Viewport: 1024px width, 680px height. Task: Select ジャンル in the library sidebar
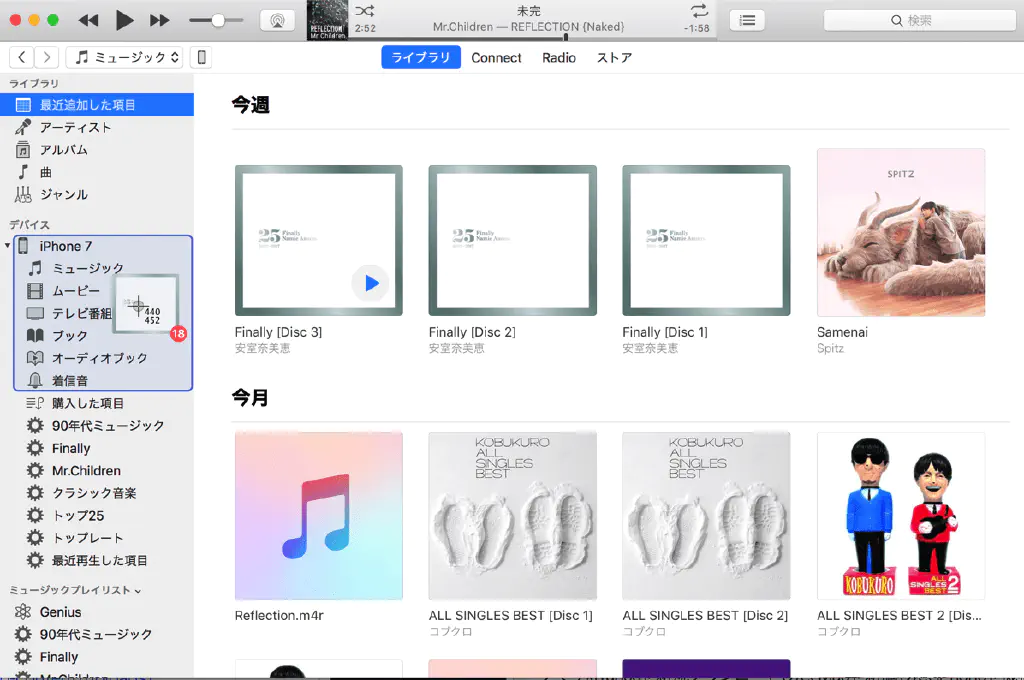97,195
